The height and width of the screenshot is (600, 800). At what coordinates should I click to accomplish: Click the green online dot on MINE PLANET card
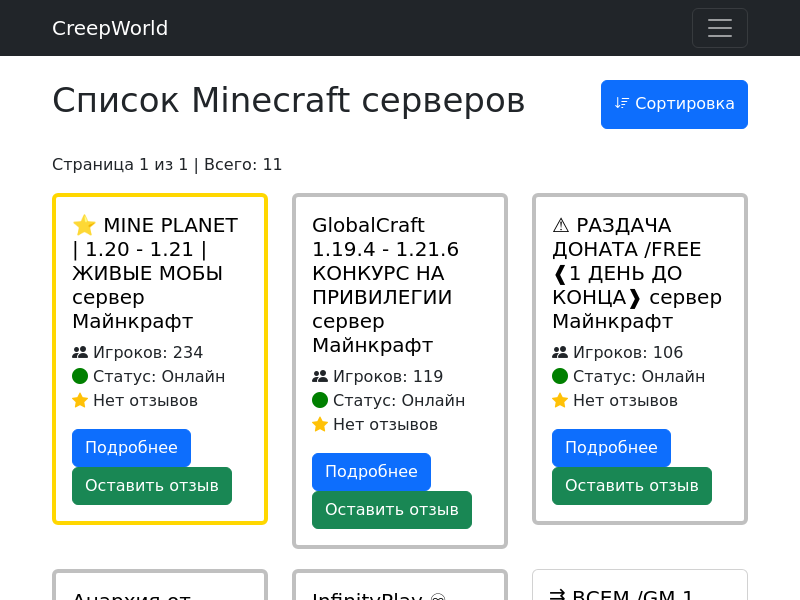(80, 376)
